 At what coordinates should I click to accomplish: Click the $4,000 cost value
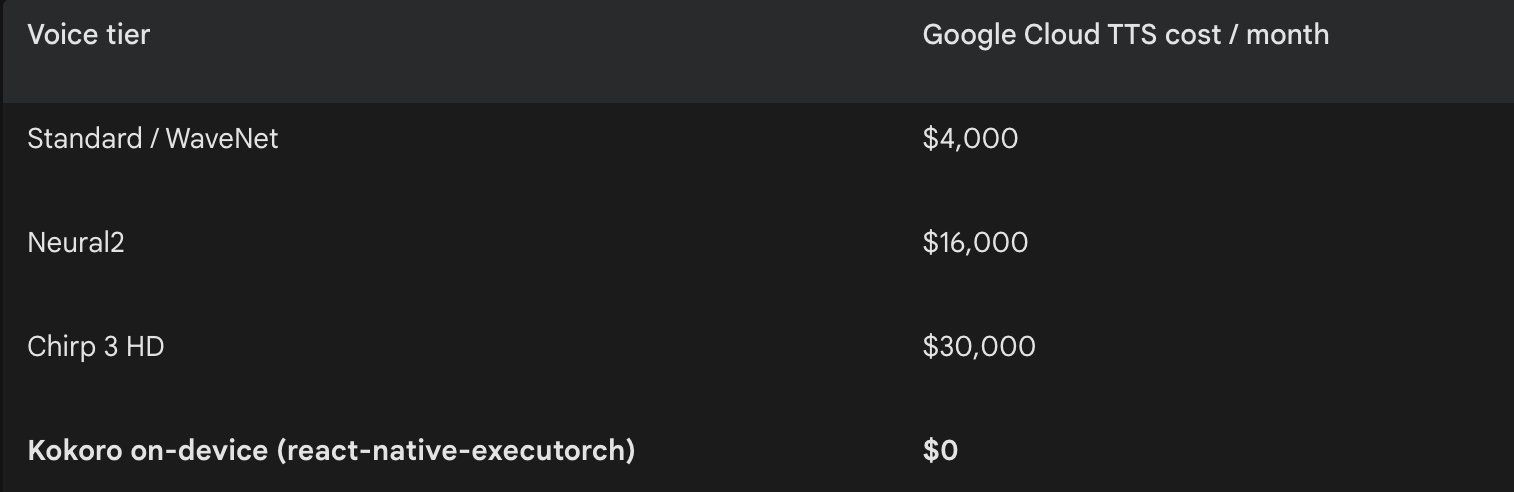pyautogui.click(x=970, y=139)
